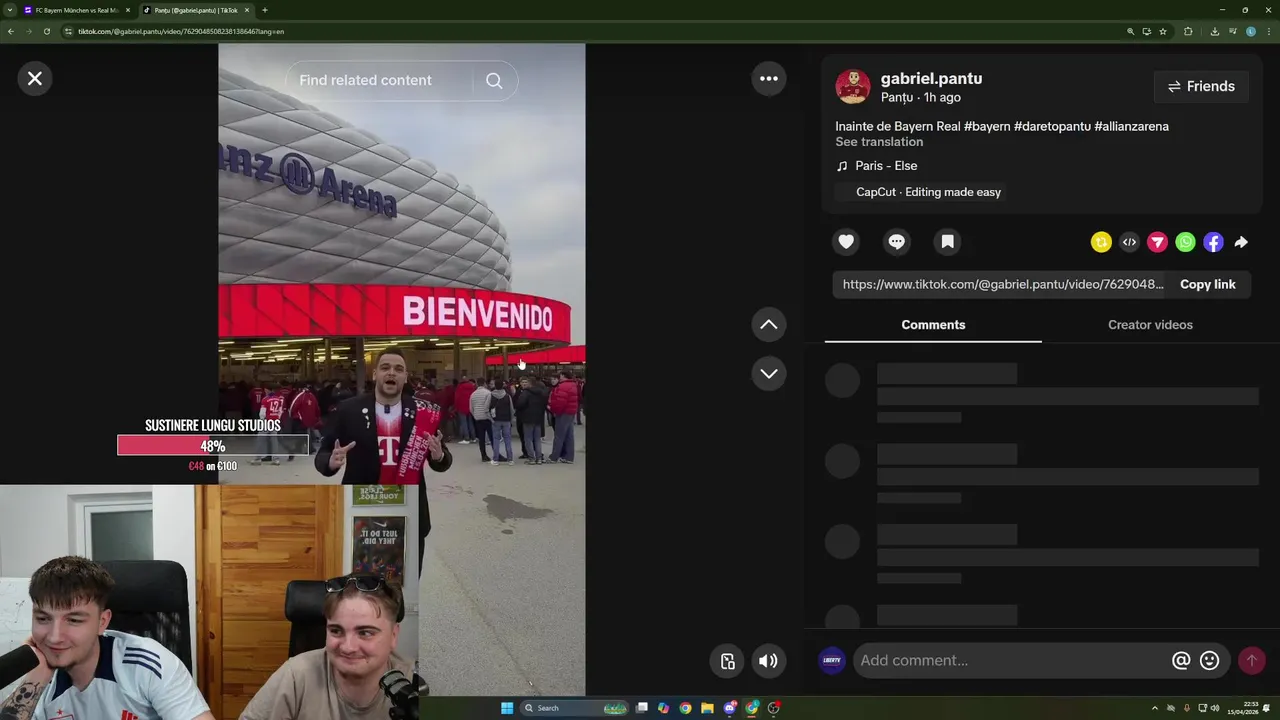Image resolution: width=1280 pixels, height=720 pixels.
Task: Select the Panțu TikTok browser tab
Action: click(x=195, y=10)
